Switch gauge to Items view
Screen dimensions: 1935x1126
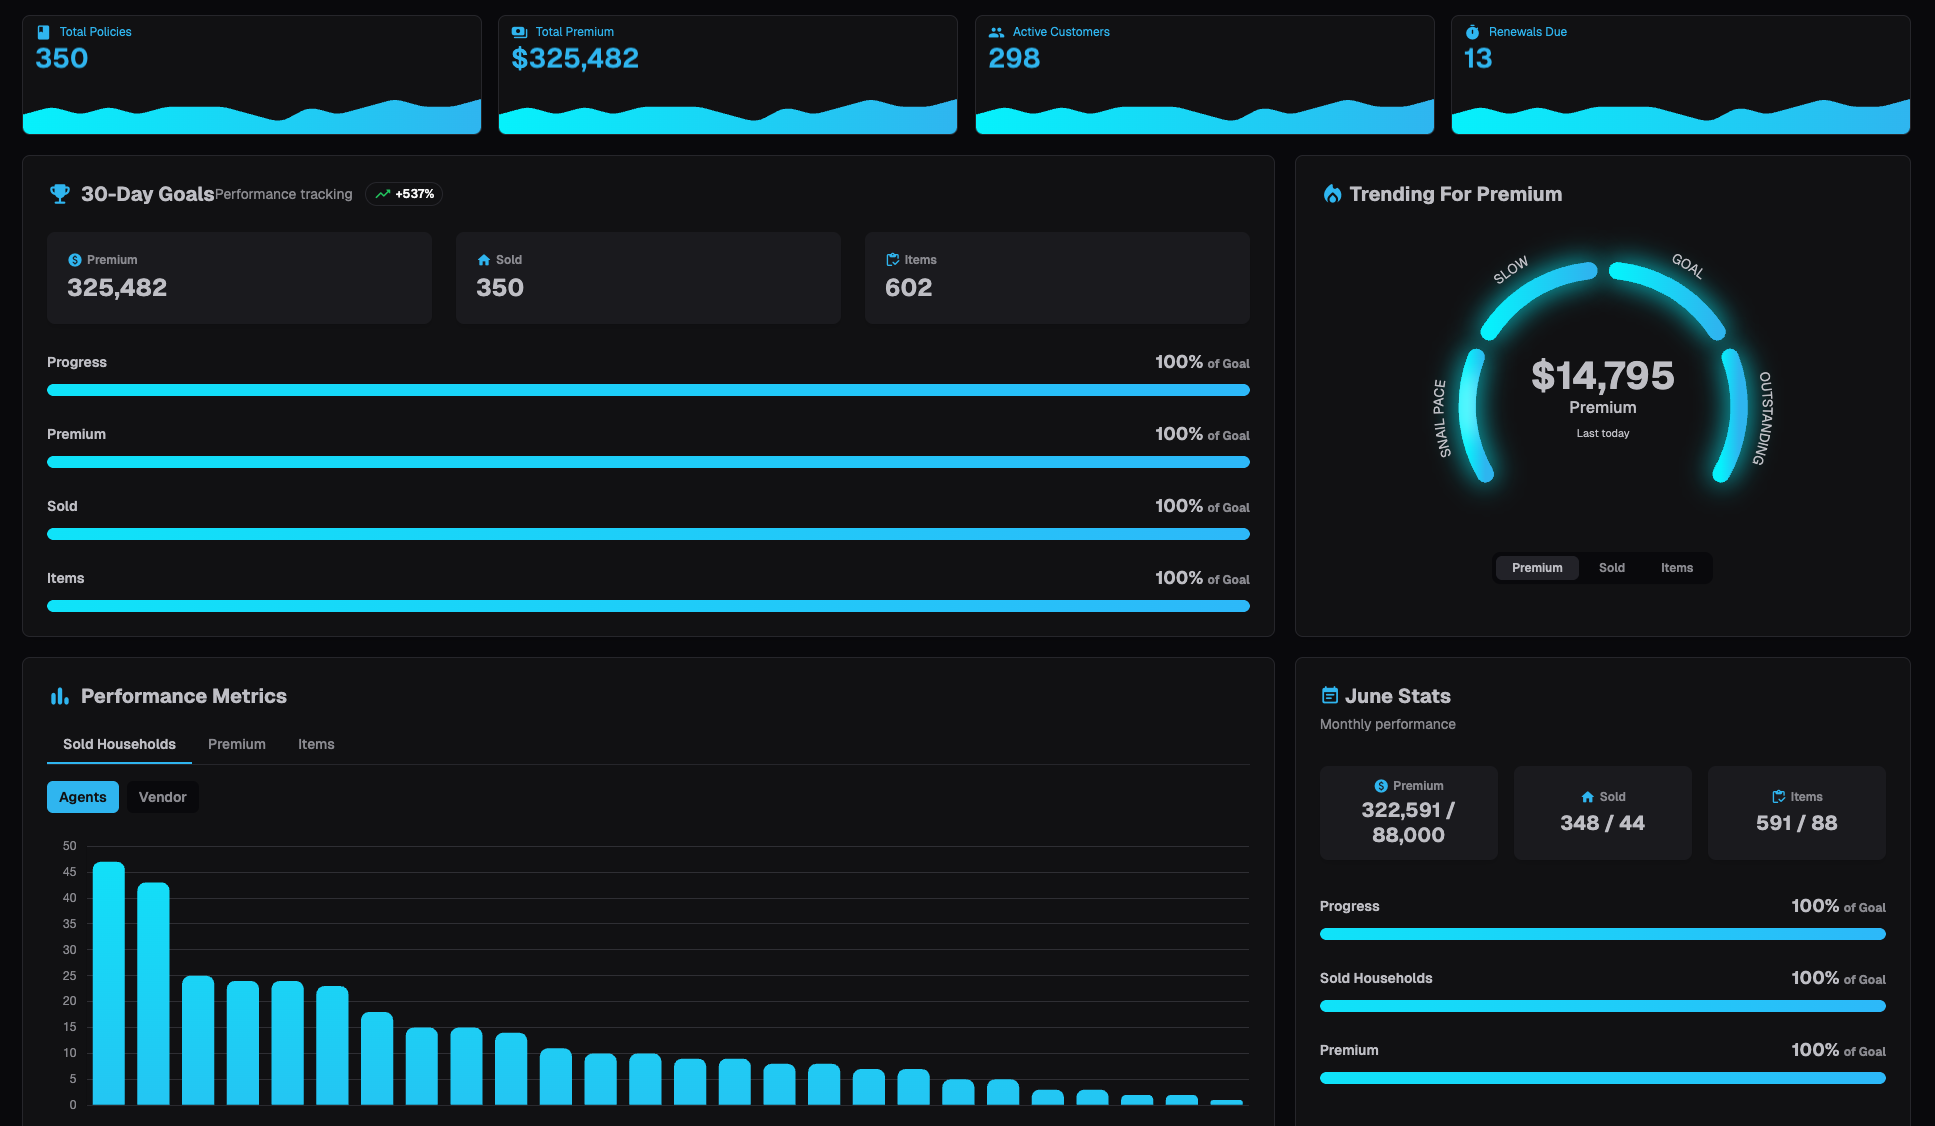click(1676, 568)
